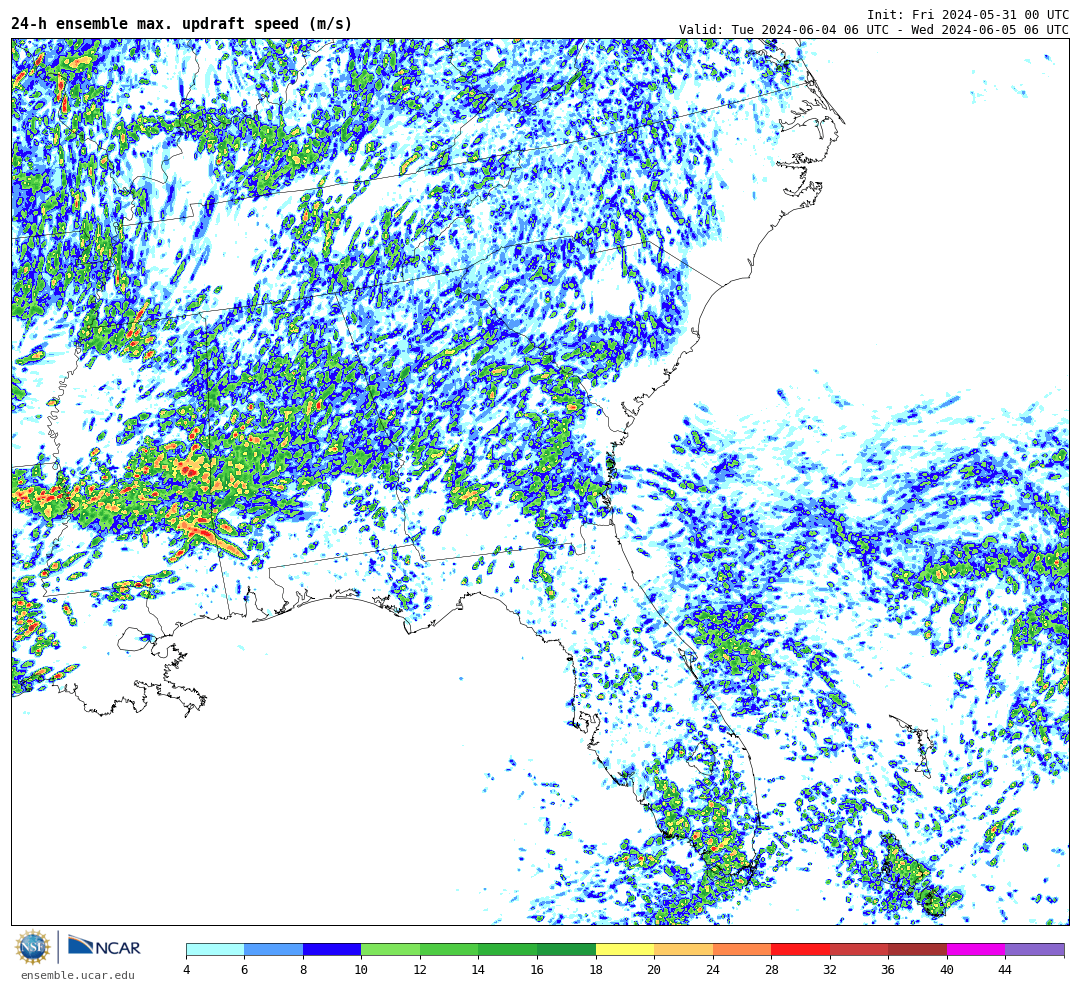
Task: Pick the dark red 36–40 m/s swatch
Action: tap(917, 949)
